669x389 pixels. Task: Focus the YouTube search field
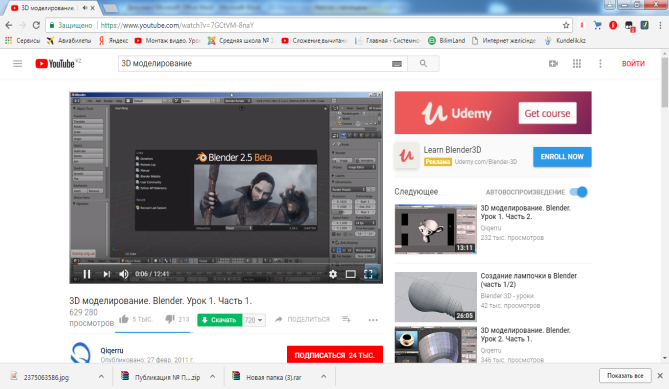tap(255, 64)
